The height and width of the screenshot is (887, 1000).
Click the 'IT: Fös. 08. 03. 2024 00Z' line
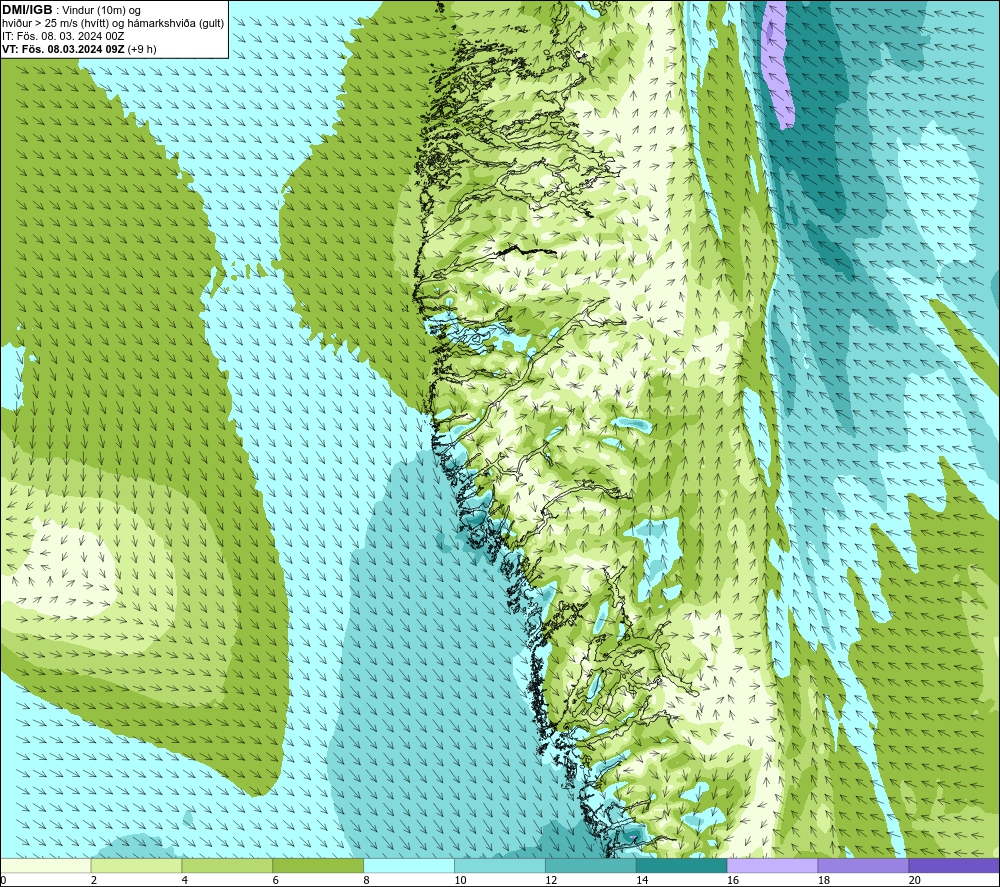[63, 36]
